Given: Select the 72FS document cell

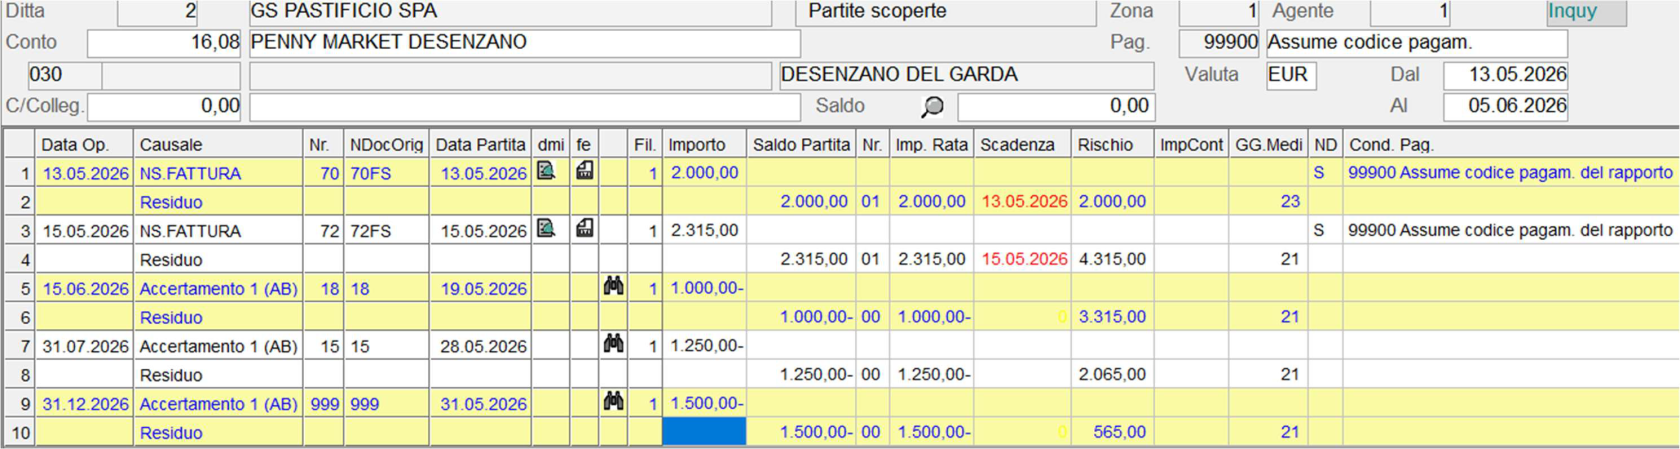Looking at the screenshot, I should tap(386, 230).
